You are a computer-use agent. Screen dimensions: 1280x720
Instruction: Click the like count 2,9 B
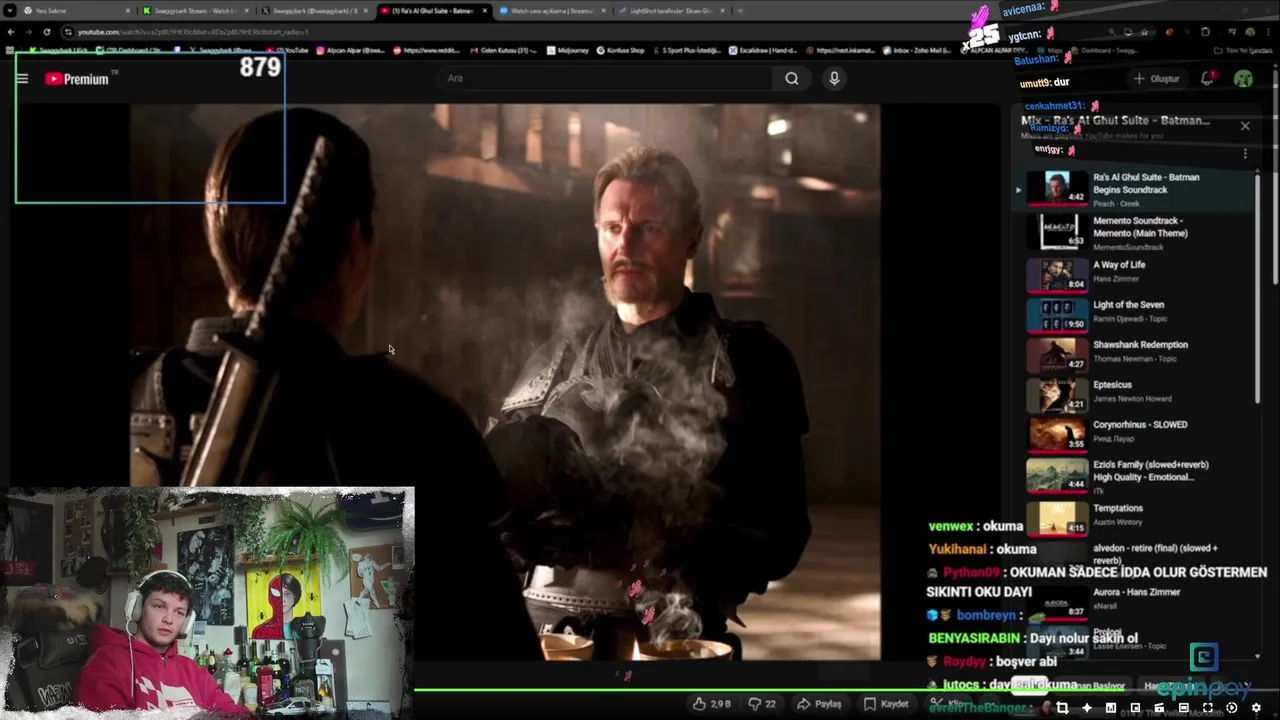click(720, 704)
